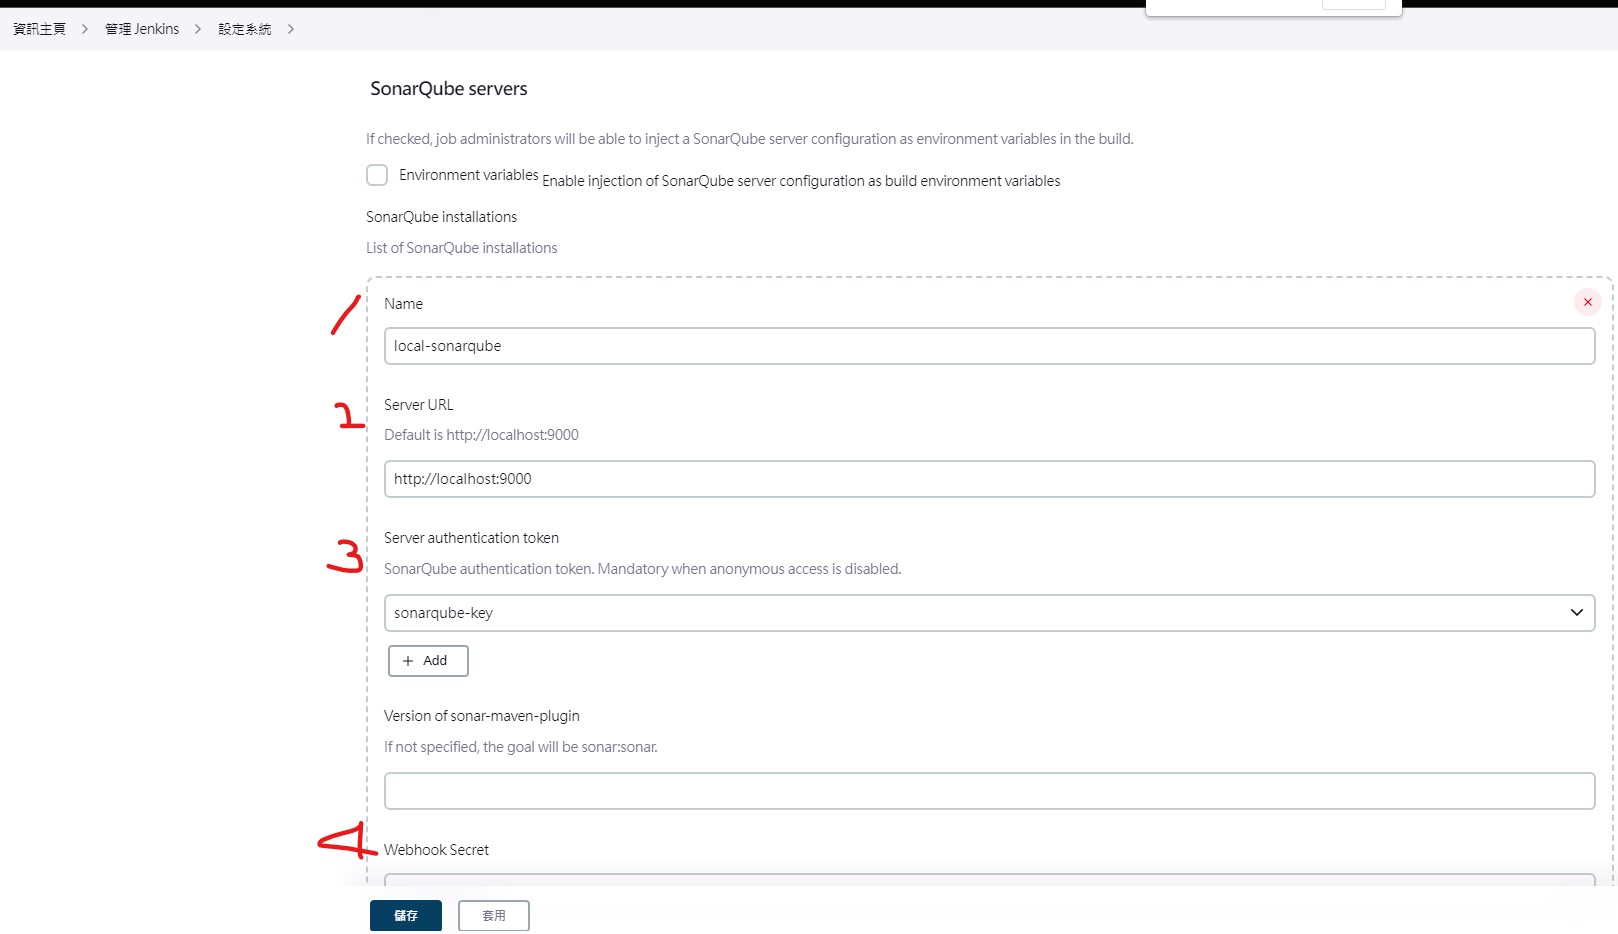
Task: Focus the Name field containing local-sonarqube
Action: pyautogui.click(x=989, y=346)
